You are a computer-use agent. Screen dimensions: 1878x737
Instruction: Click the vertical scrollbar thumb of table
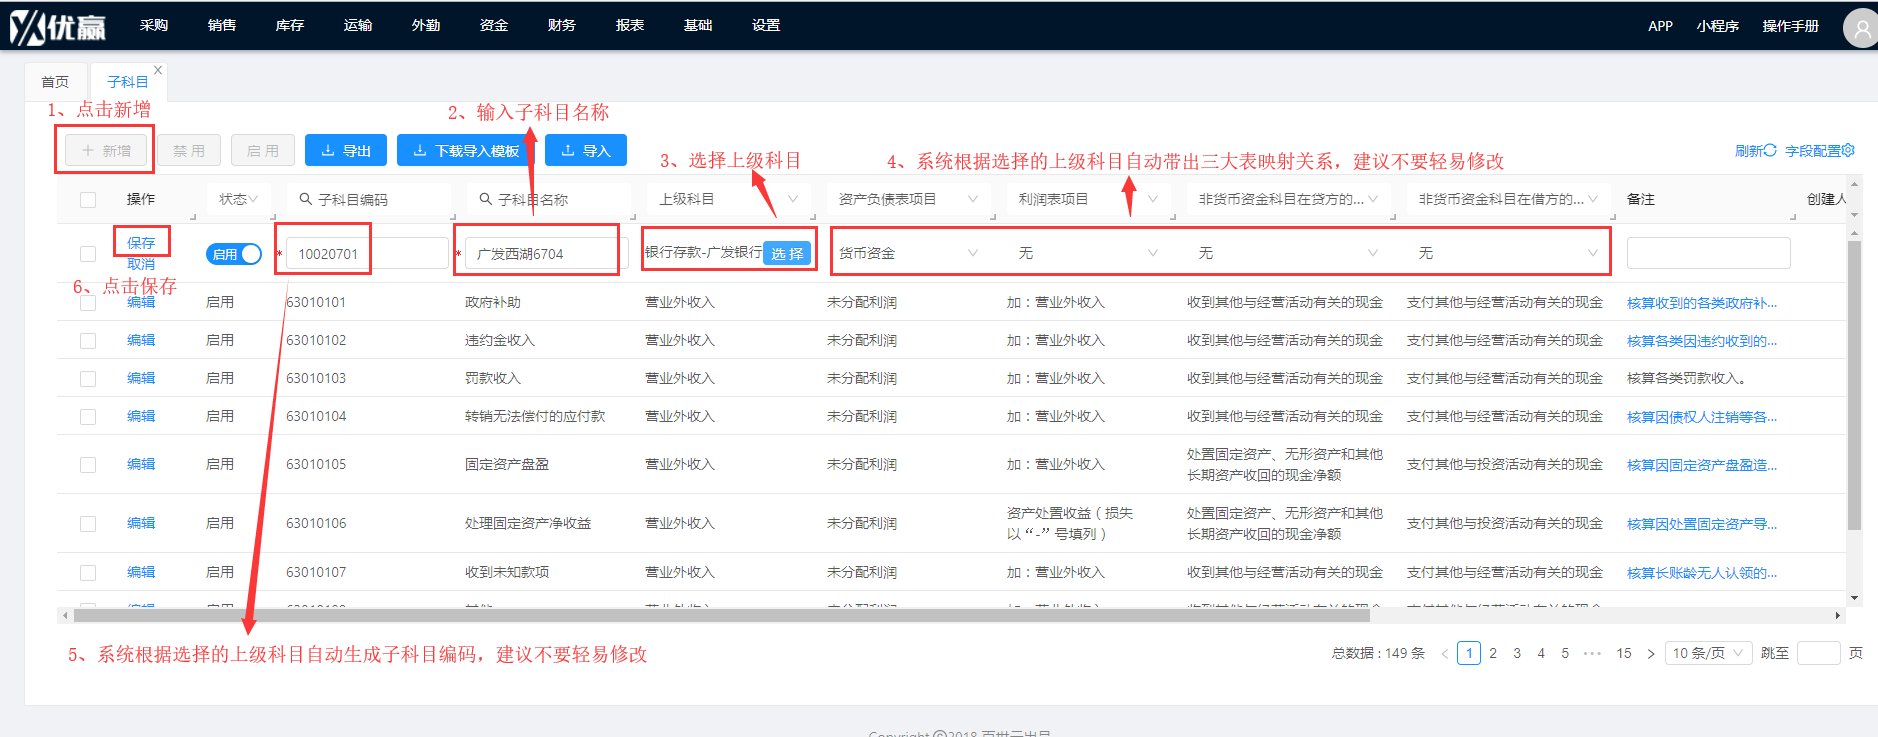pyautogui.click(x=1855, y=385)
